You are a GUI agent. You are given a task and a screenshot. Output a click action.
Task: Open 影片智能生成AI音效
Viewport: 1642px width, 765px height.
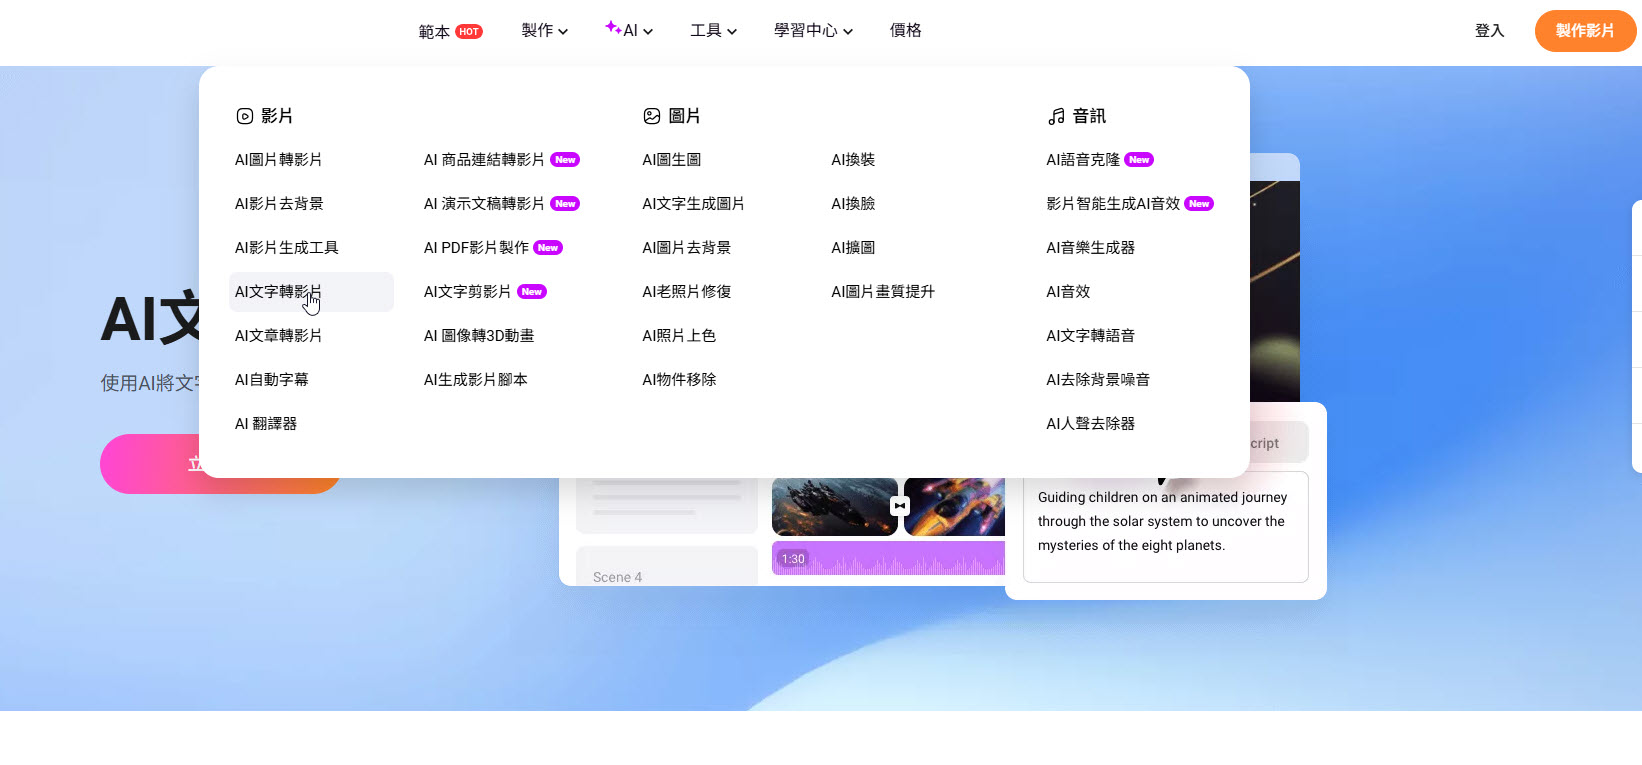point(1113,204)
